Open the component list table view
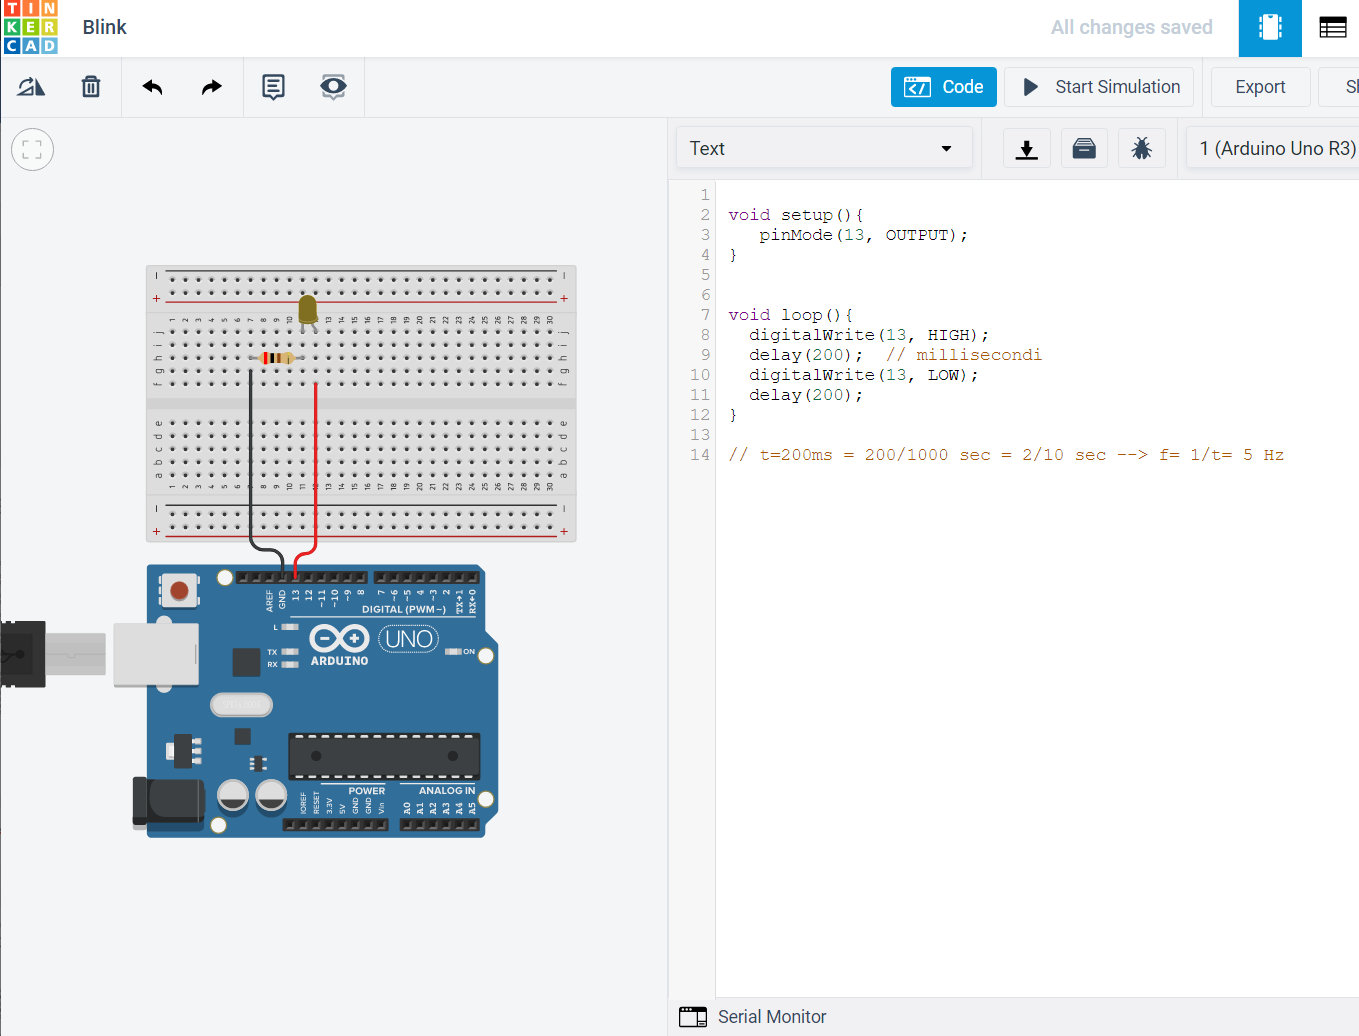This screenshot has height=1036, width=1359. click(x=1332, y=28)
